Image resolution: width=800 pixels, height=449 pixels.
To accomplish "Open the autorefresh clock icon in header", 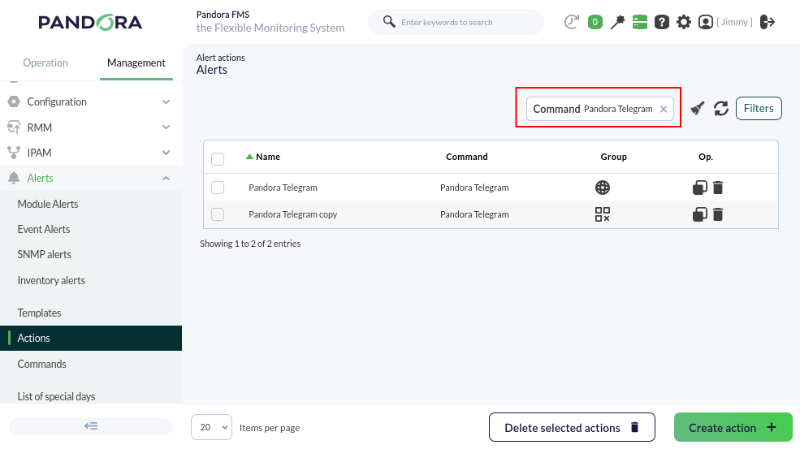I will pyautogui.click(x=571, y=22).
